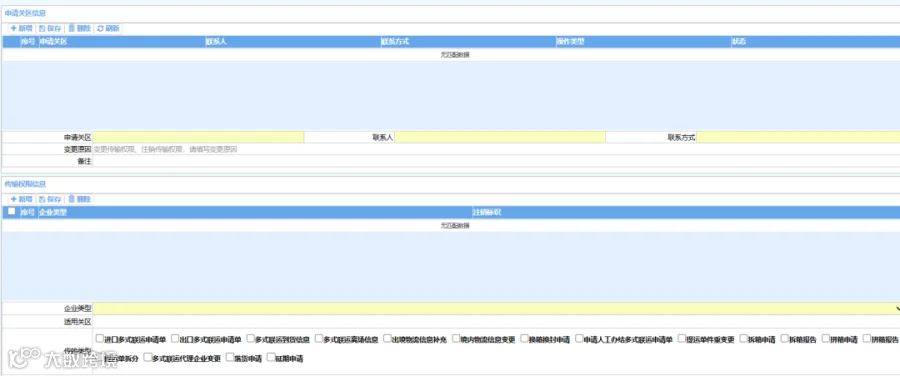Tick 多式联运代理企业变更 checkbox

(148, 358)
